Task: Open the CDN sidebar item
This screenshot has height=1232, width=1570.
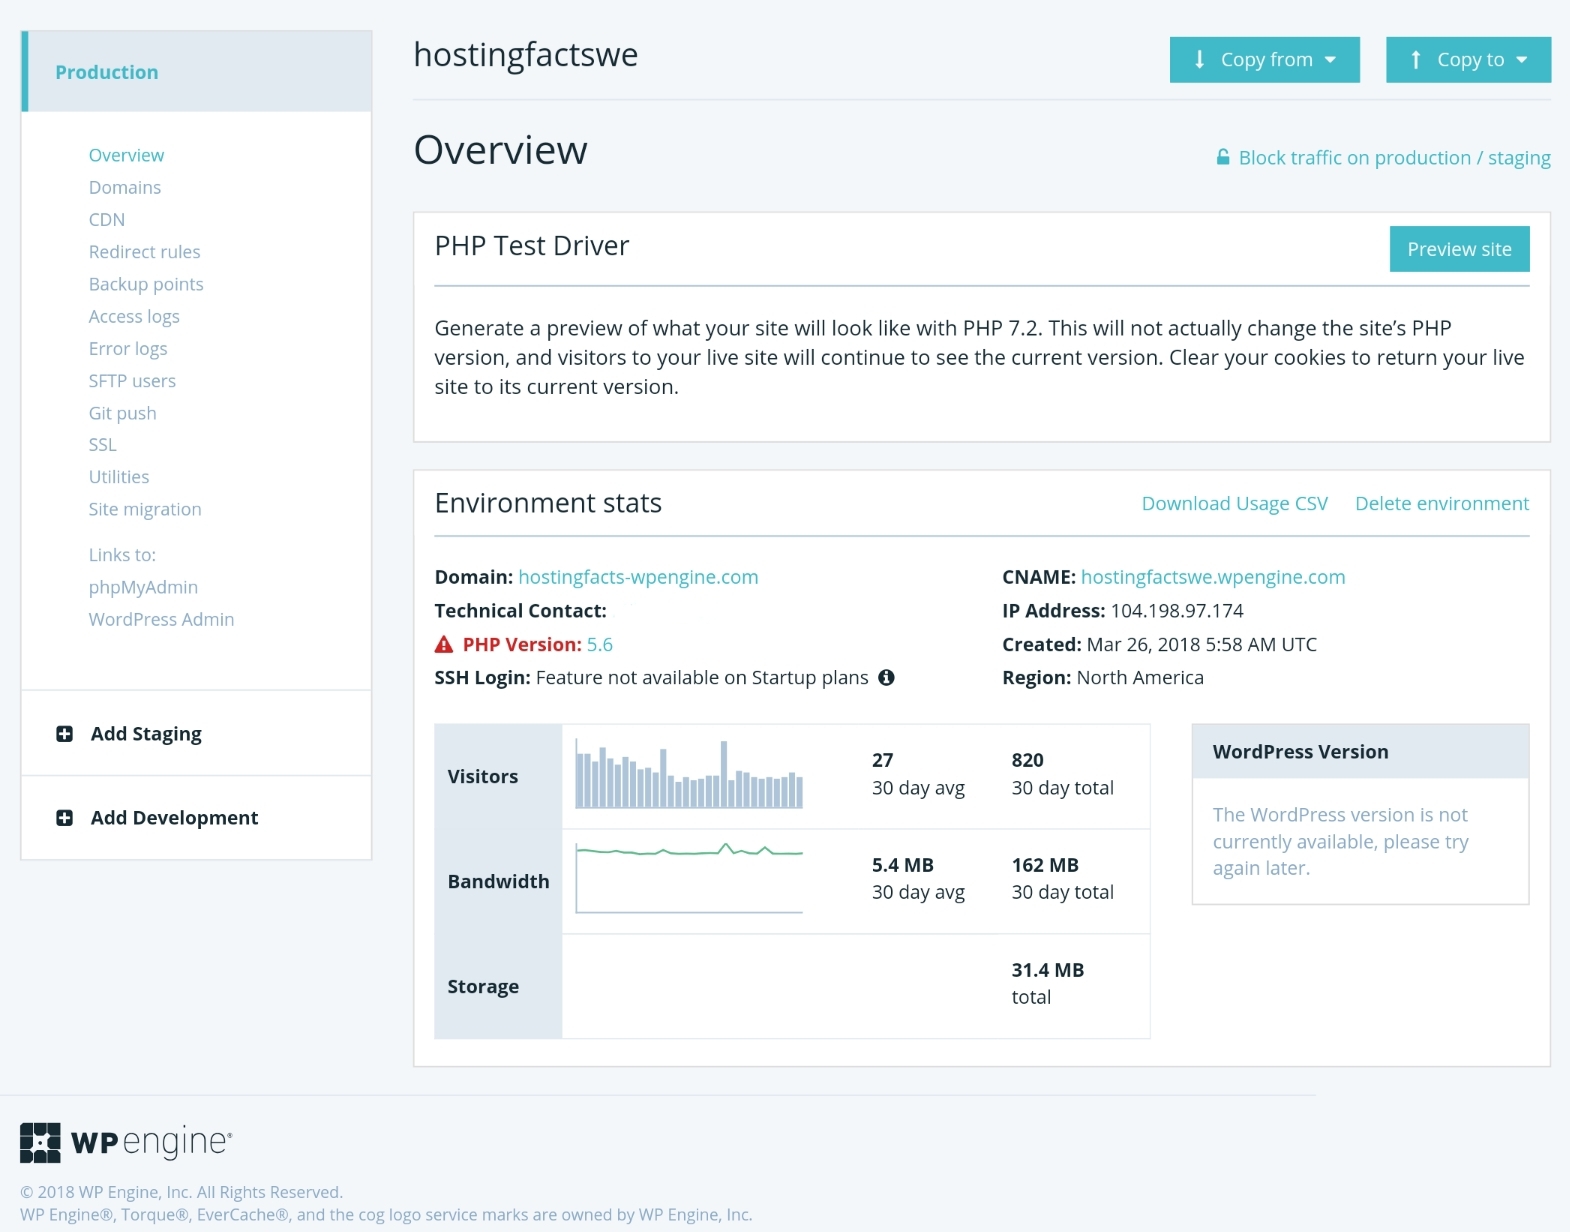Action: 107,219
